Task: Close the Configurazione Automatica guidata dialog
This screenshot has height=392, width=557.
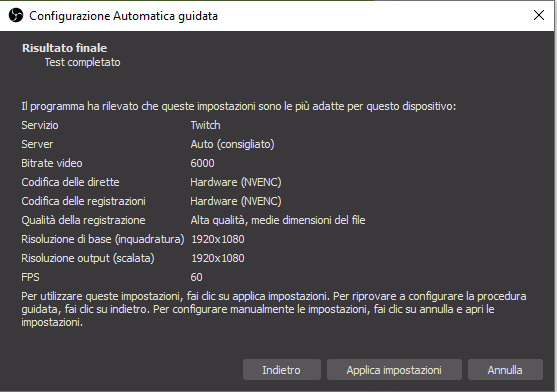Action: pyautogui.click(x=539, y=15)
